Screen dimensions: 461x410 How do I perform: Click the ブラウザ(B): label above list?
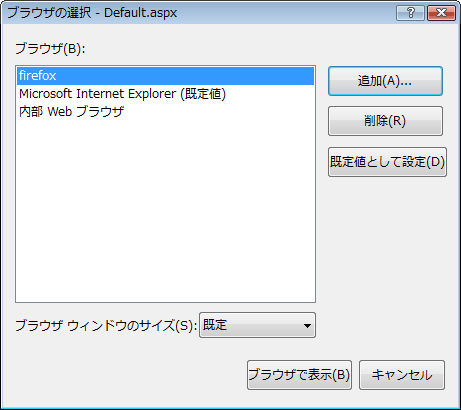tap(50, 49)
